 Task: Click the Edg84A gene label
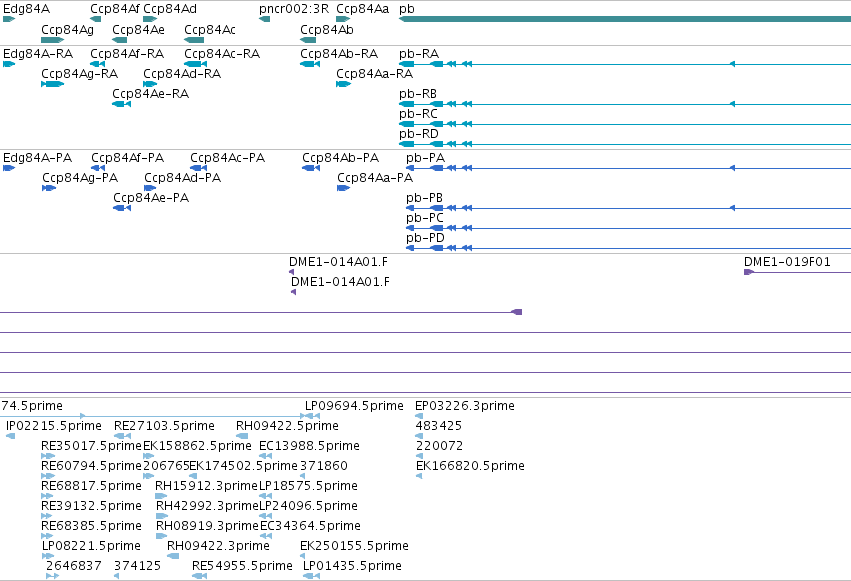click(27, 9)
